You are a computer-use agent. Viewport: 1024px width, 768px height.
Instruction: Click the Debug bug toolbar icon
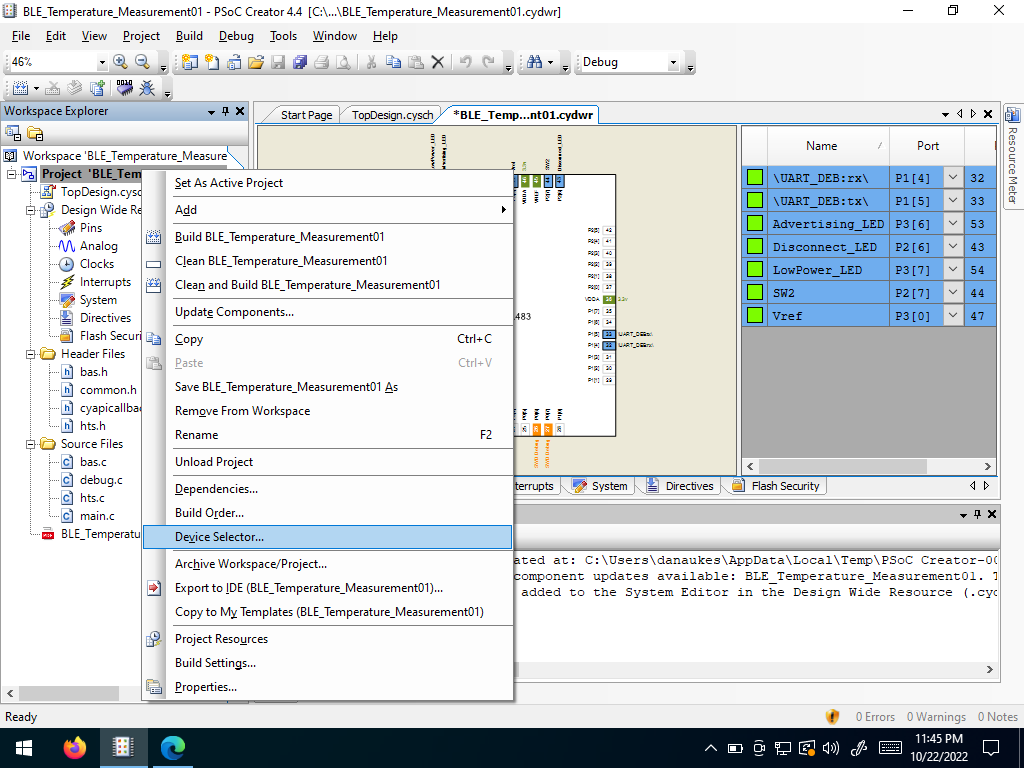[147, 88]
